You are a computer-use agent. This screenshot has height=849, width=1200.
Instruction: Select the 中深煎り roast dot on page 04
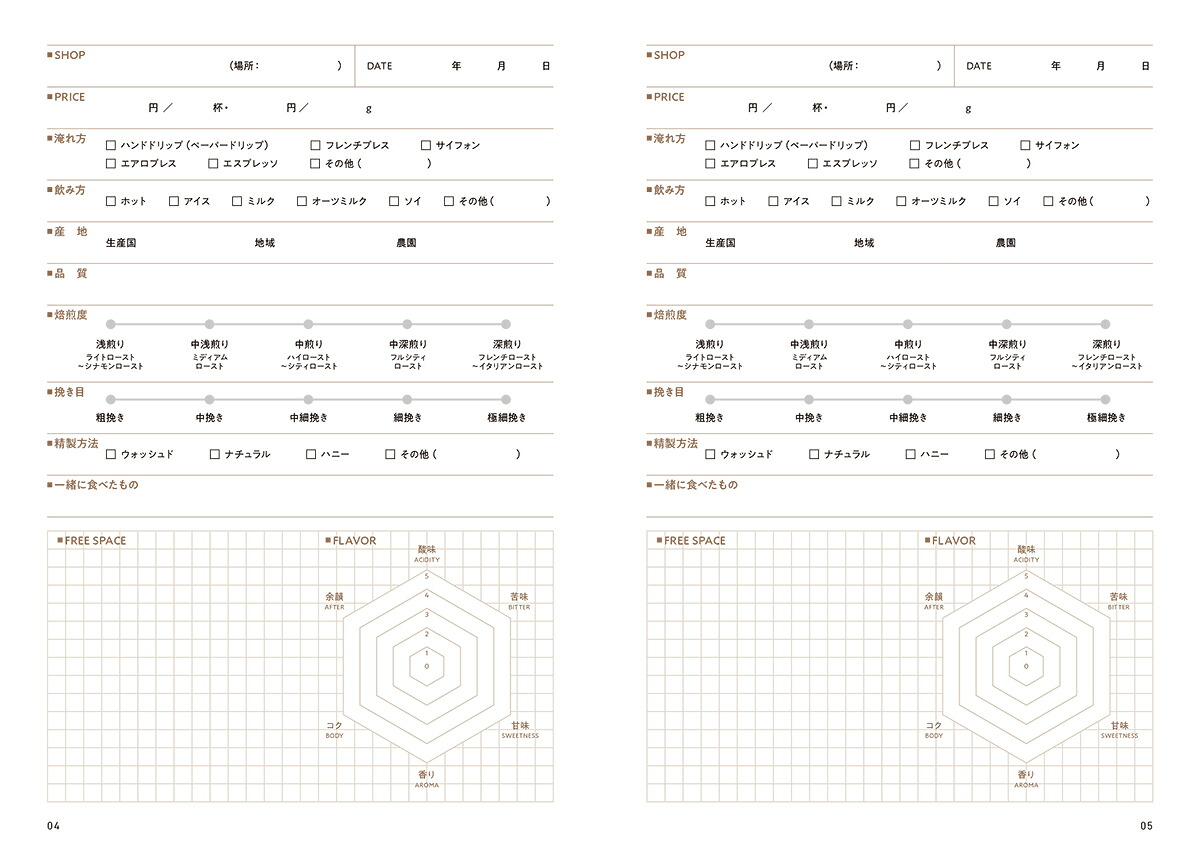click(407, 324)
